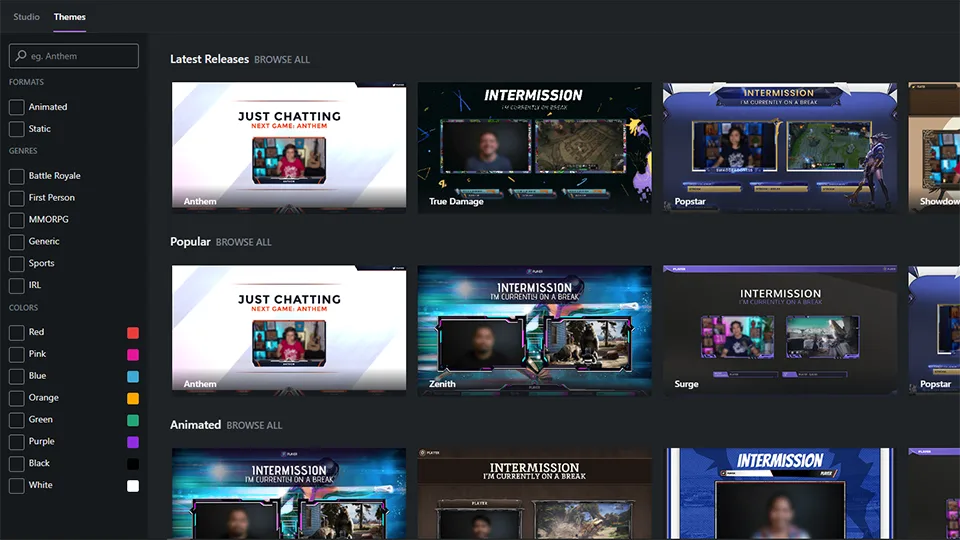Choose the green color swatch
The image size is (960, 540).
pos(133,420)
